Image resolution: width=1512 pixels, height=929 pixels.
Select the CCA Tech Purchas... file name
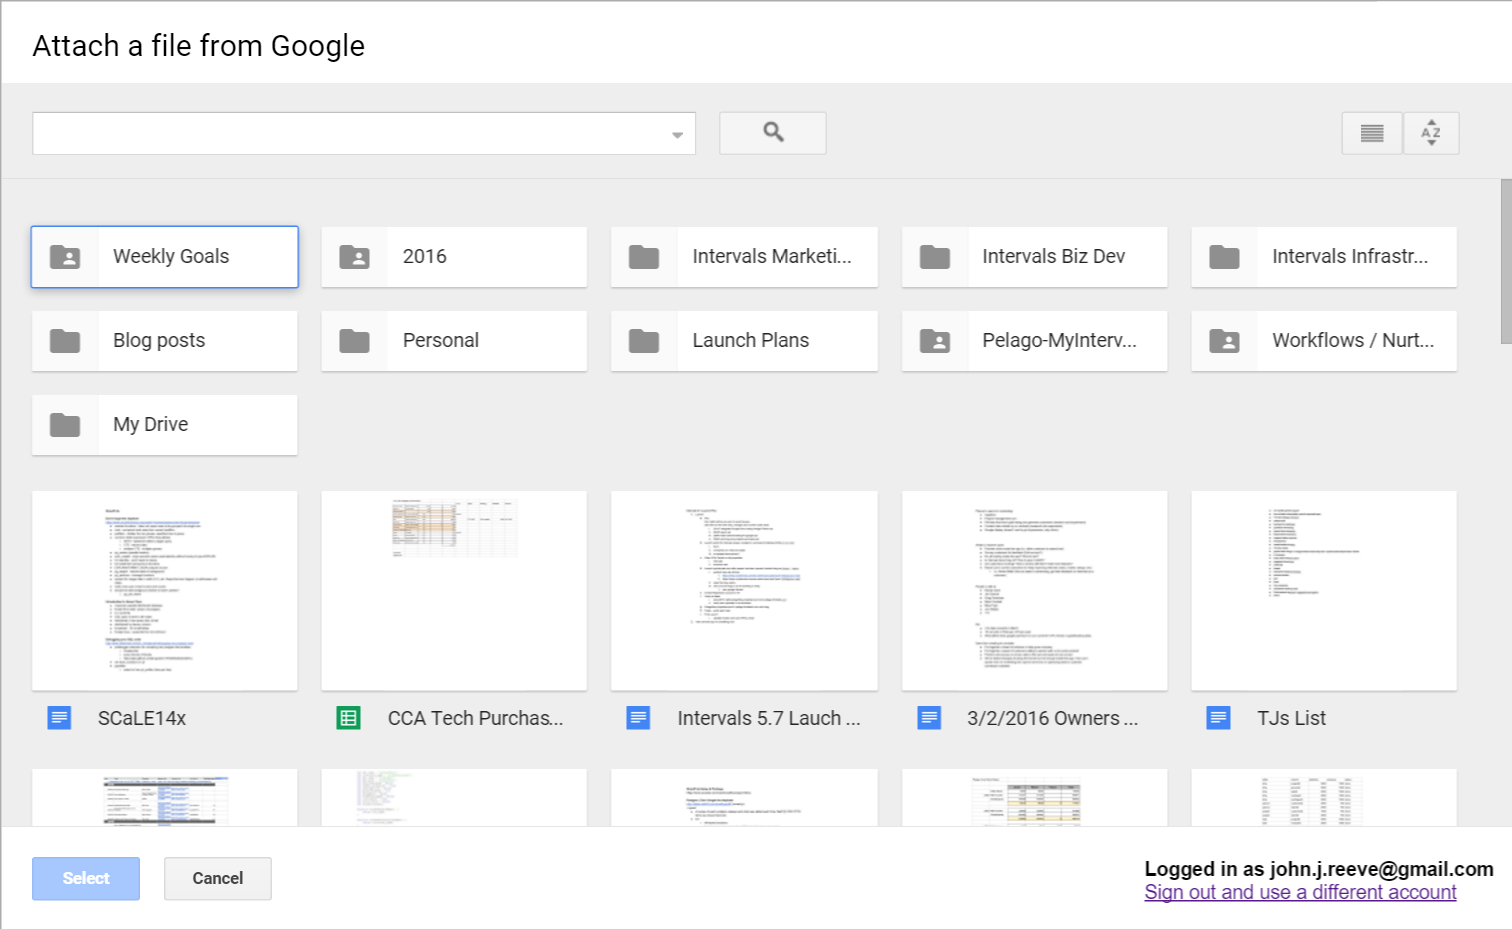tap(476, 718)
